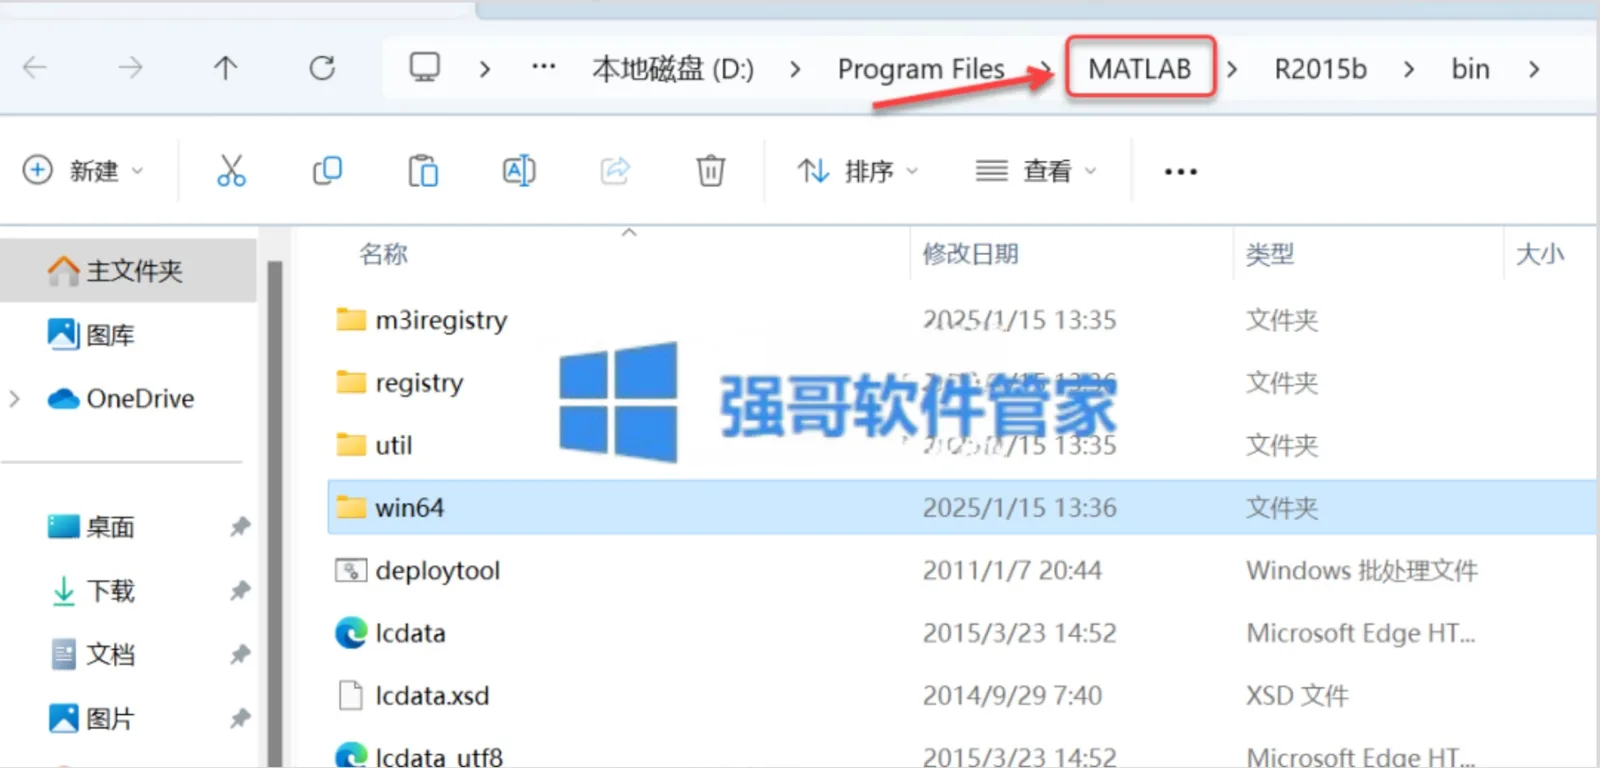Unpin 下载 using its pin icon

pyautogui.click(x=240, y=590)
